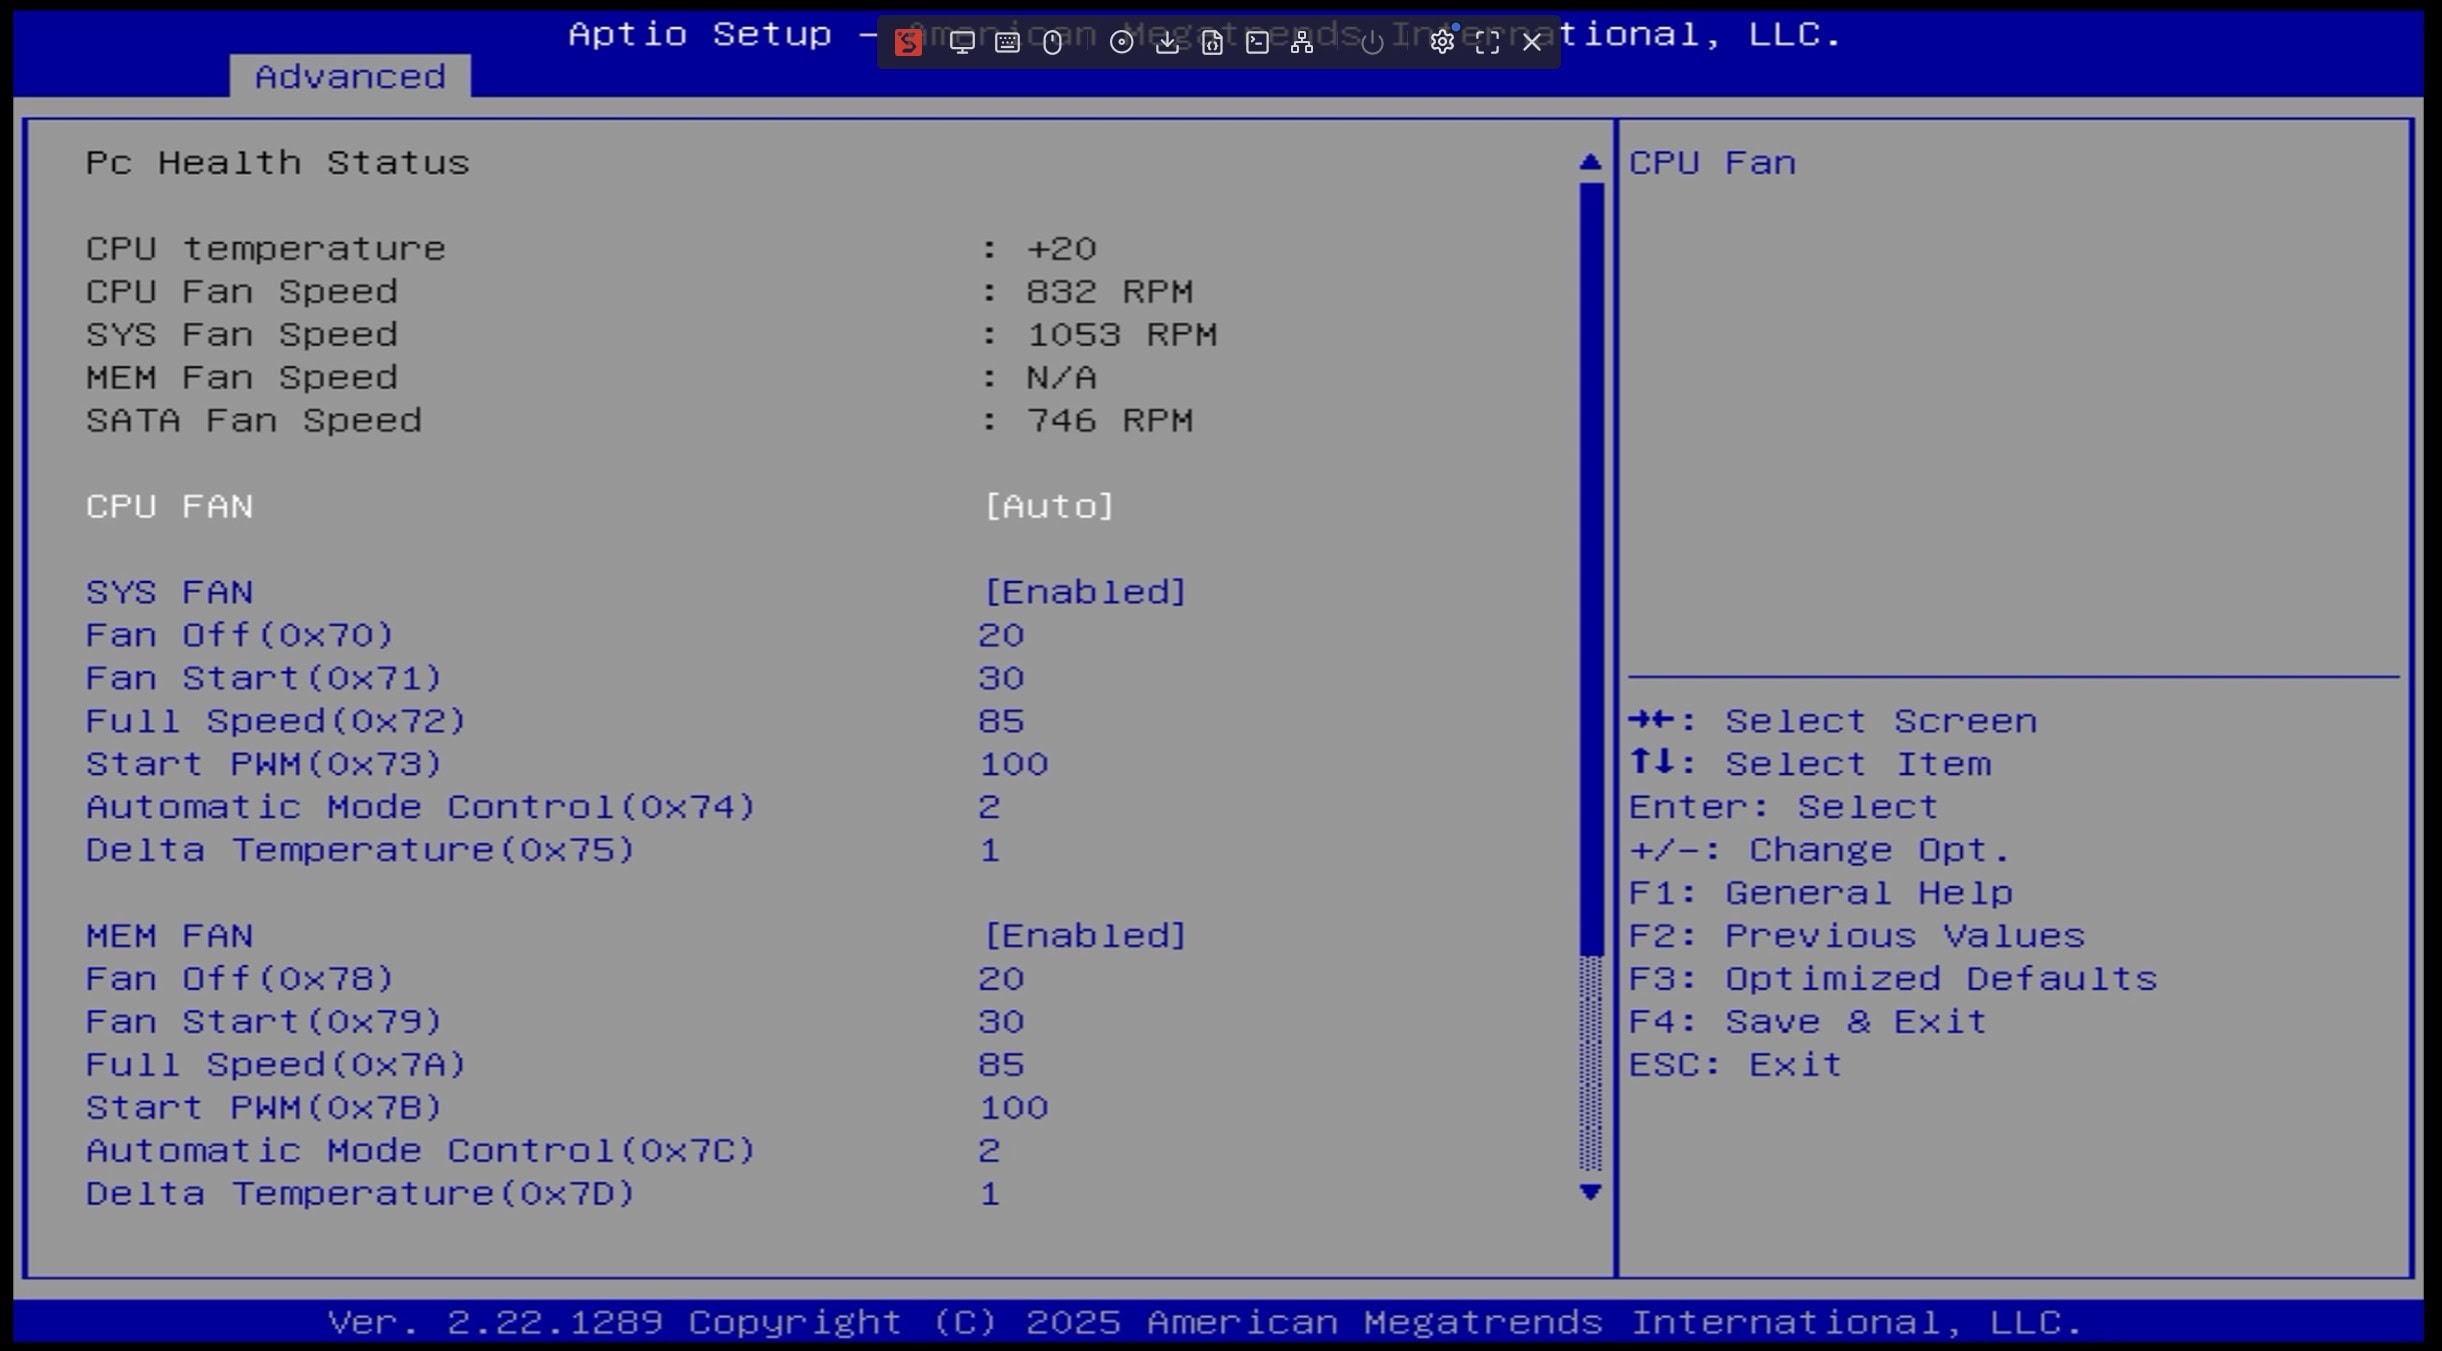Click the scrollbar down arrow

(x=1590, y=1191)
